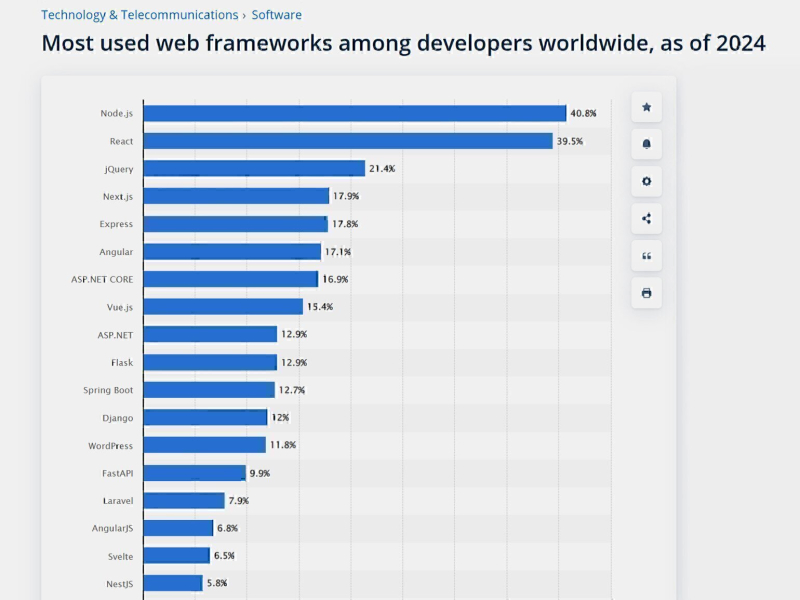Image resolution: width=800 pixels, height=600 pixels.
Task: Select the Express bar
Action: click(236, 223)
